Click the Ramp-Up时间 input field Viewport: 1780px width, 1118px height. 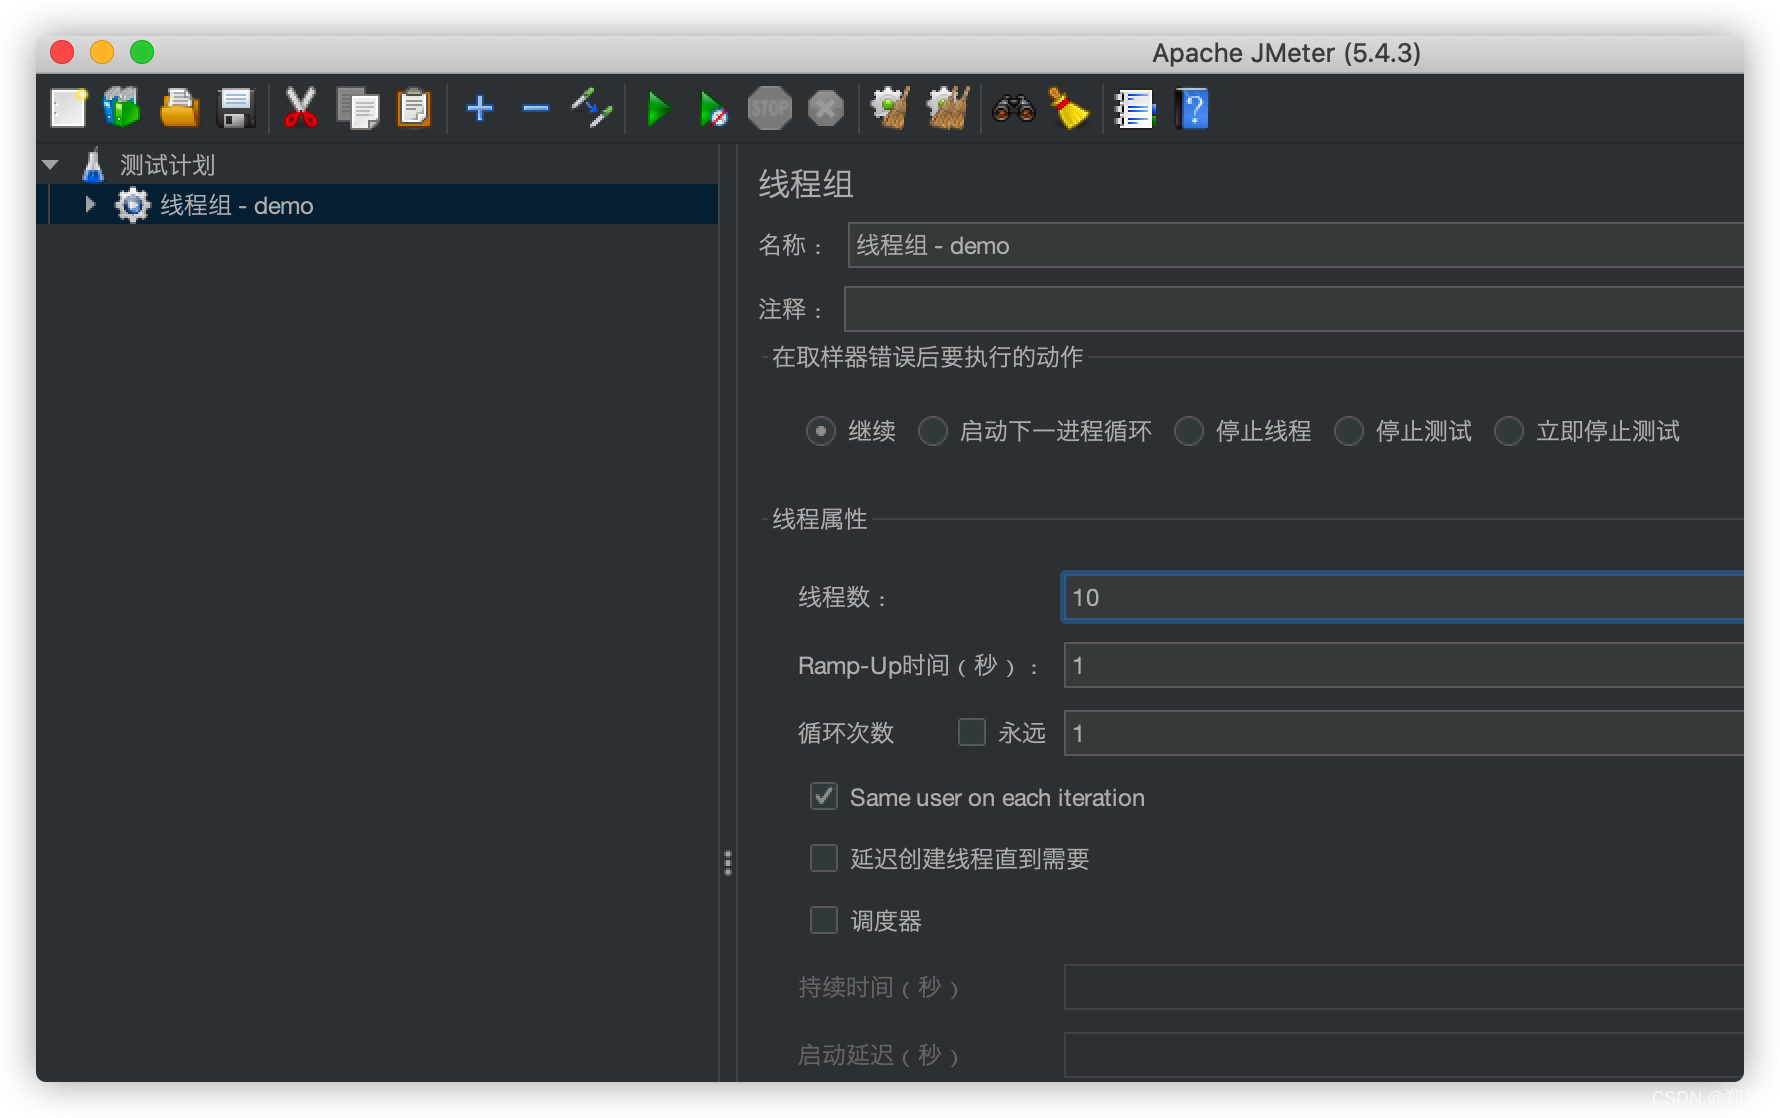pyautogui.click(x=1403, y=665)
